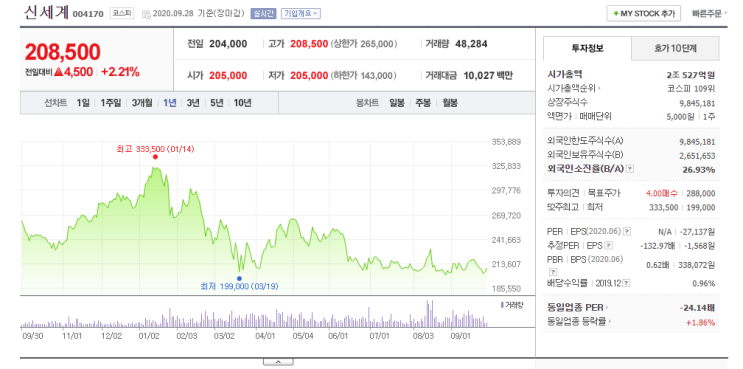Open help icon beside 외국인소진율(B/A)
This screenshot has height=369, width=743.
point(630,169)
